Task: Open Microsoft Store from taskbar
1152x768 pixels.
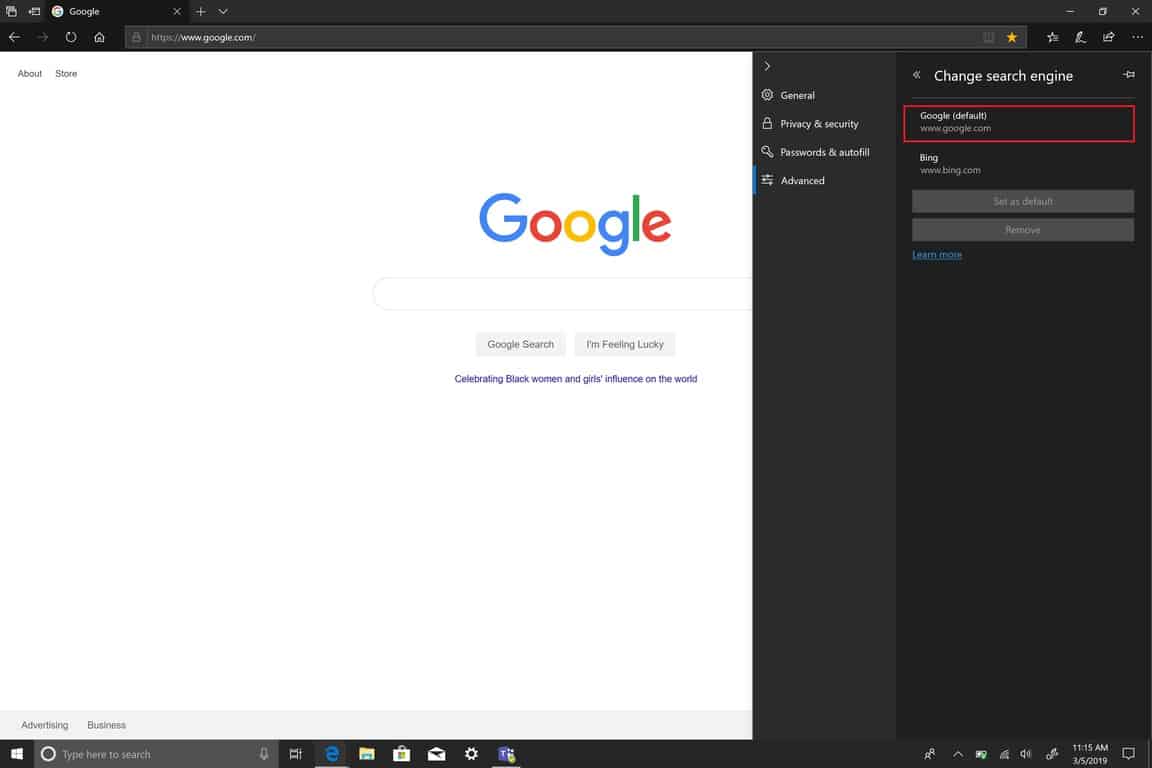Action: [x=401, y=754]
